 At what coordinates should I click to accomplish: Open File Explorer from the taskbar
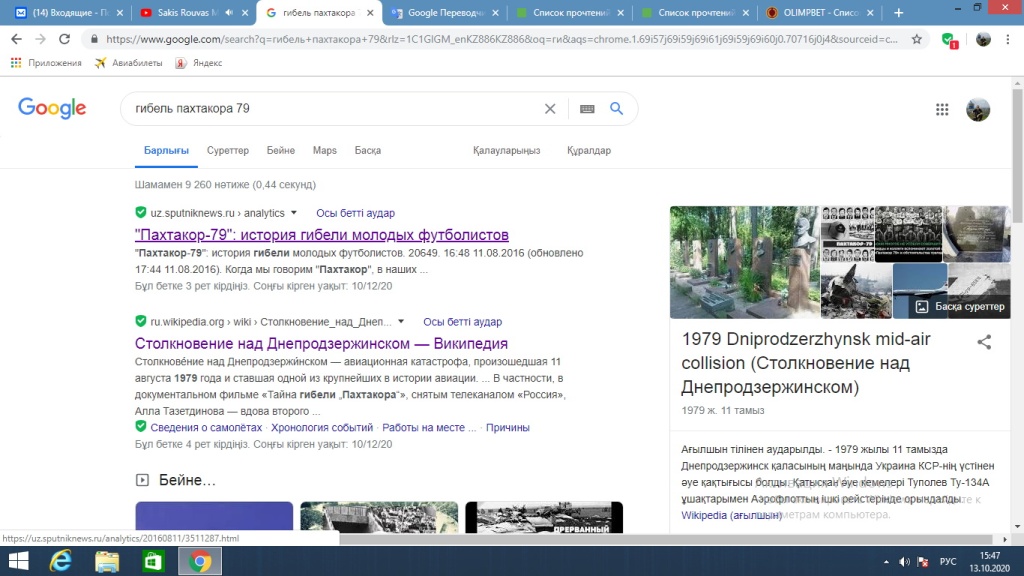[107, 561]
